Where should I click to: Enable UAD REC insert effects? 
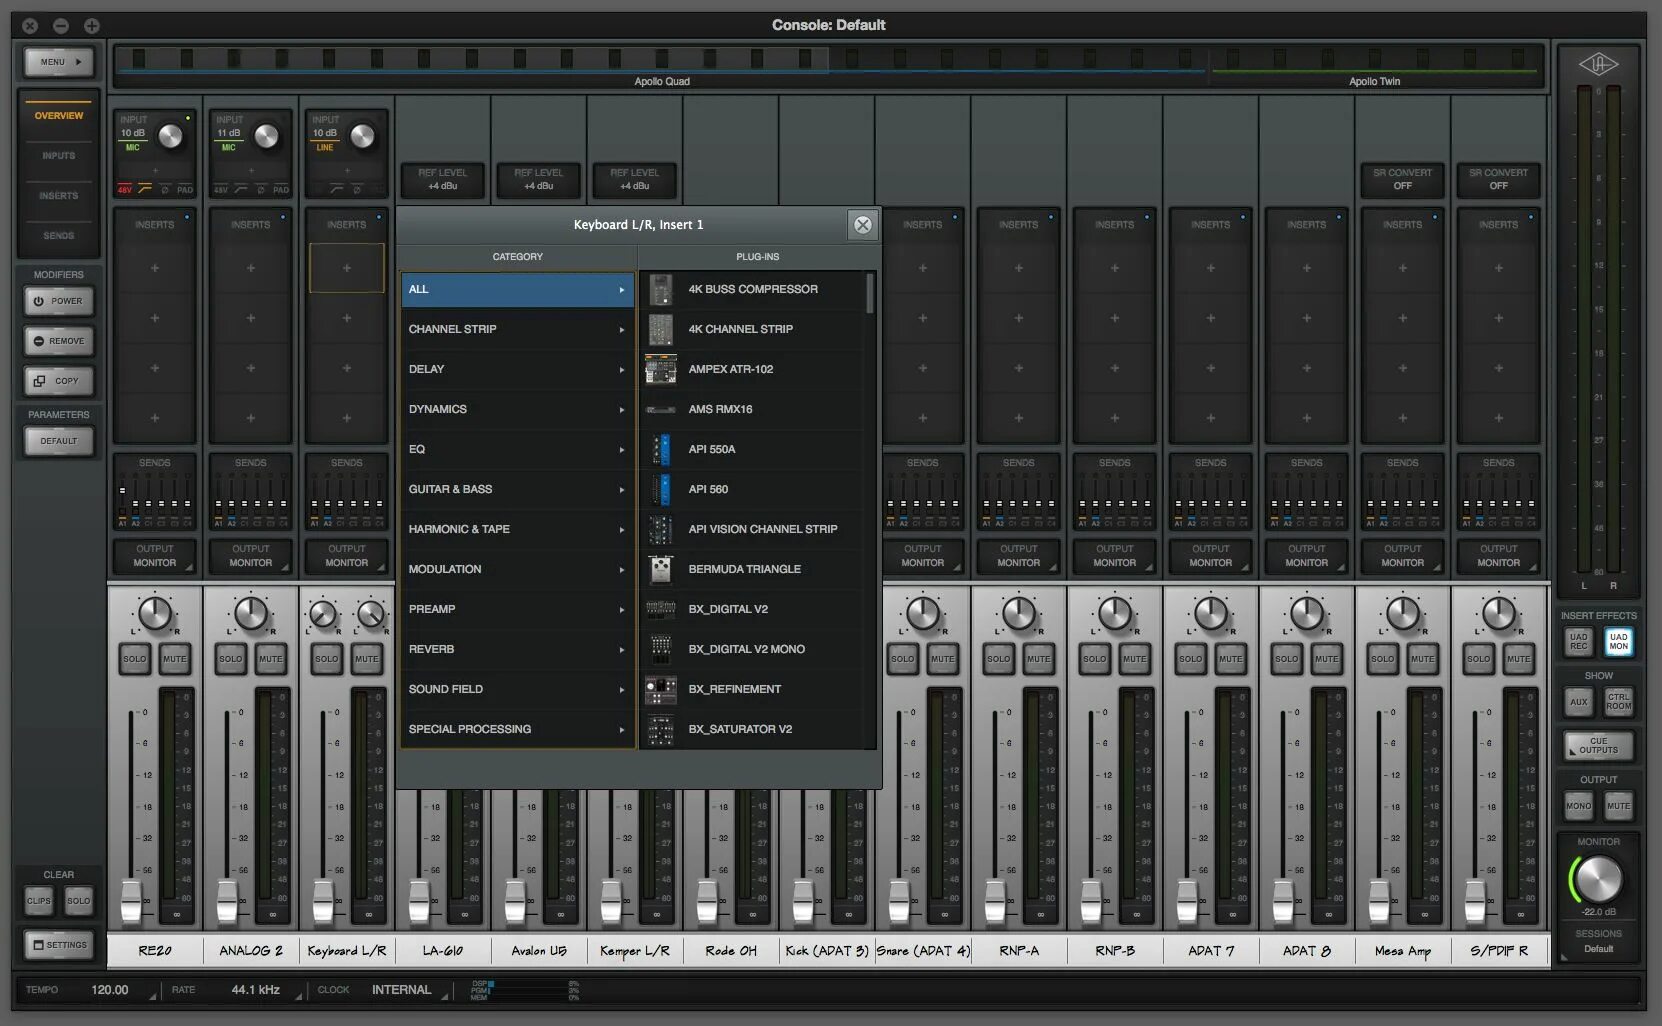(1578, 642)
